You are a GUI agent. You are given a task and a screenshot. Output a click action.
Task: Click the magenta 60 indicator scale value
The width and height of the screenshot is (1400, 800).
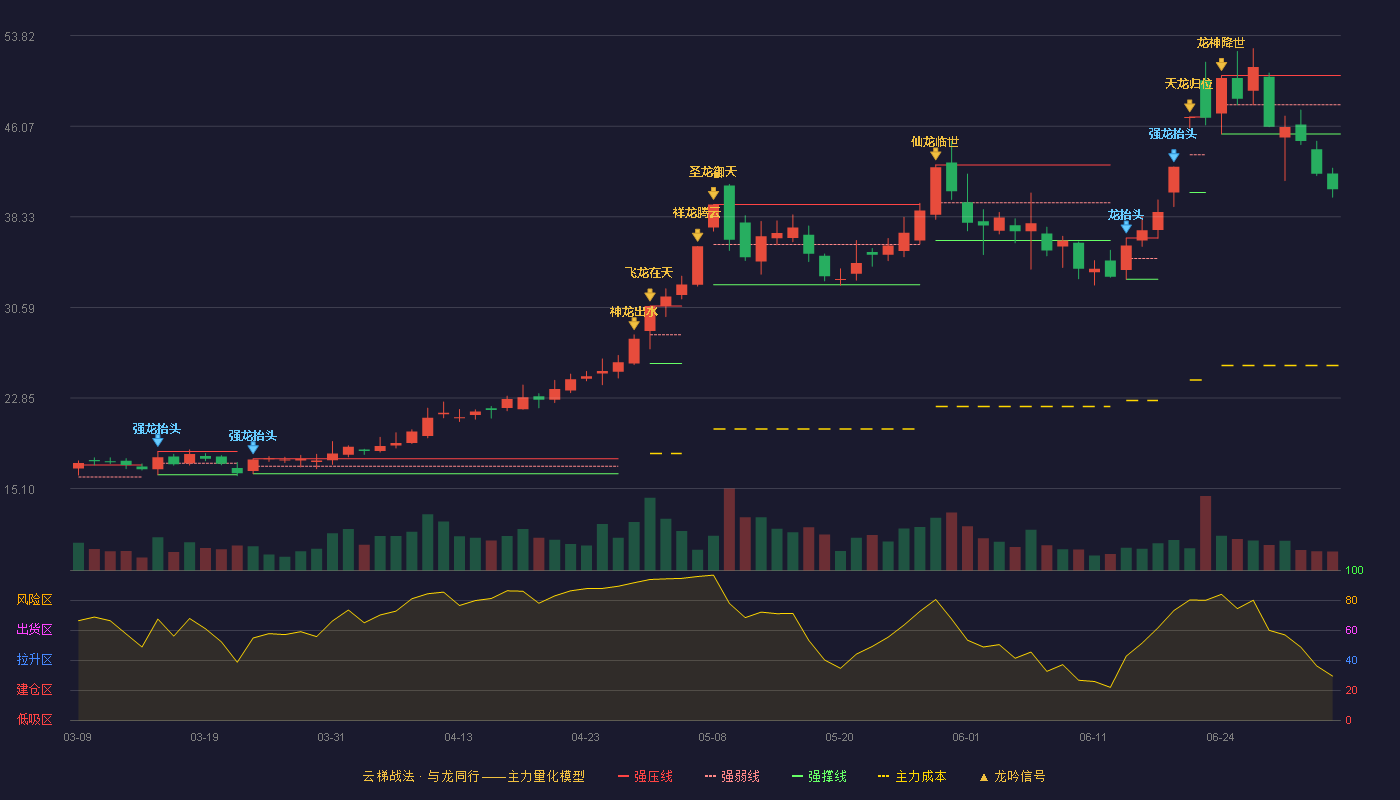[x=1351, y=630]
